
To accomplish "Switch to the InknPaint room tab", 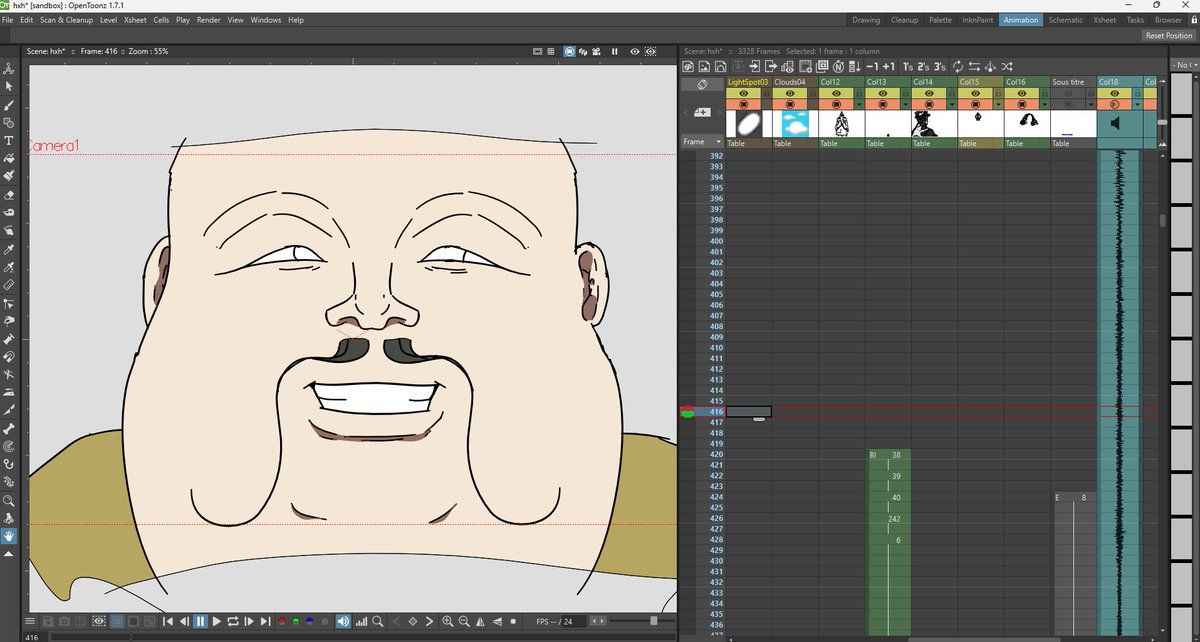I will coord(979,20).
